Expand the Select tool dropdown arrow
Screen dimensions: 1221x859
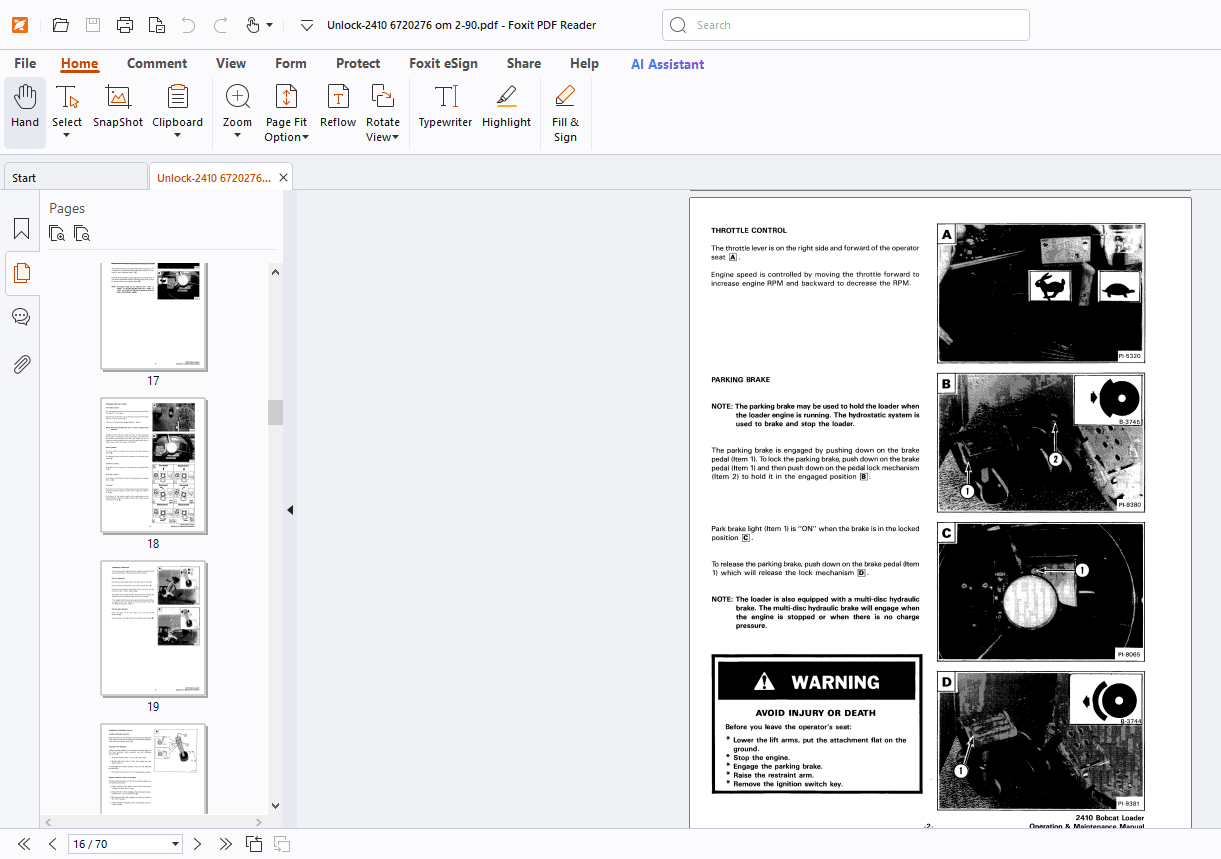pyautogui.click(x=67, y=136)
